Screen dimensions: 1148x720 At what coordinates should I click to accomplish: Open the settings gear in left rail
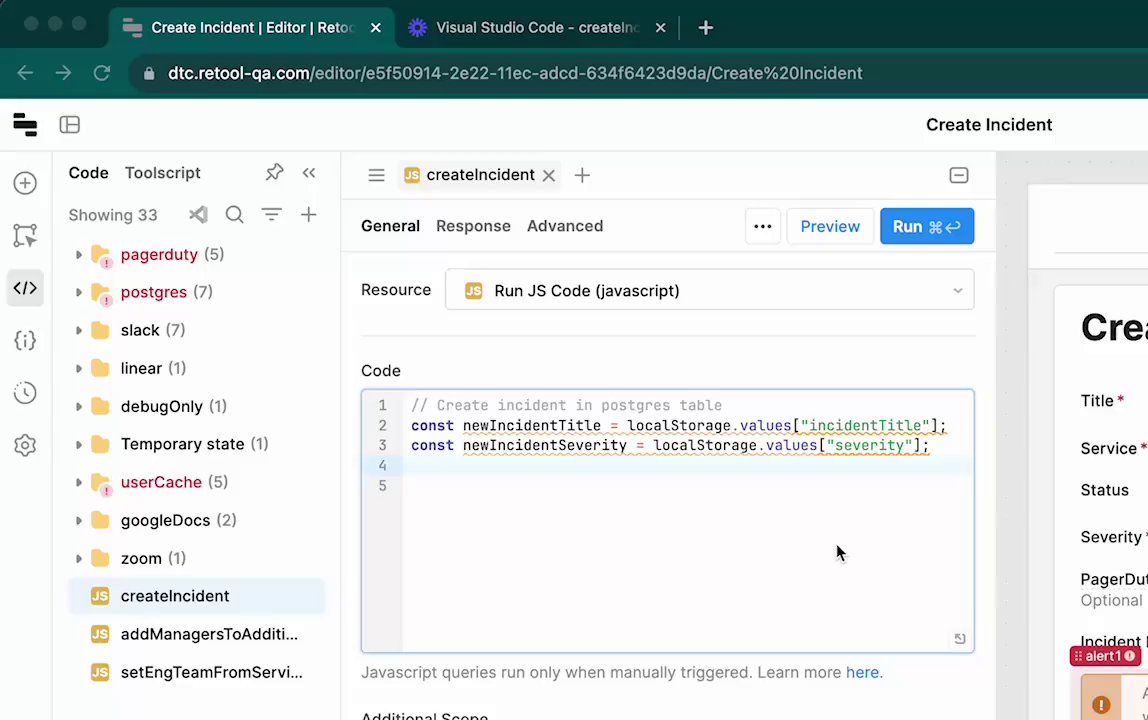25,446
